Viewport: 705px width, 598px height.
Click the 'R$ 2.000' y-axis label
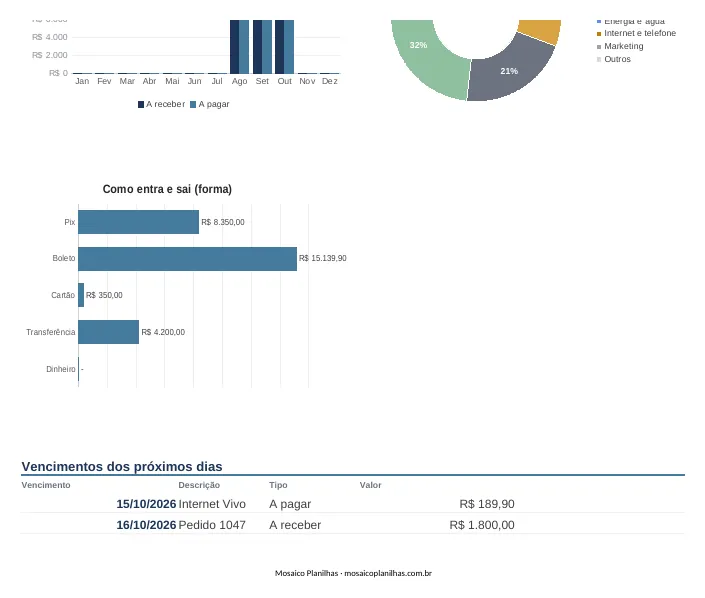tap(49, 55)
